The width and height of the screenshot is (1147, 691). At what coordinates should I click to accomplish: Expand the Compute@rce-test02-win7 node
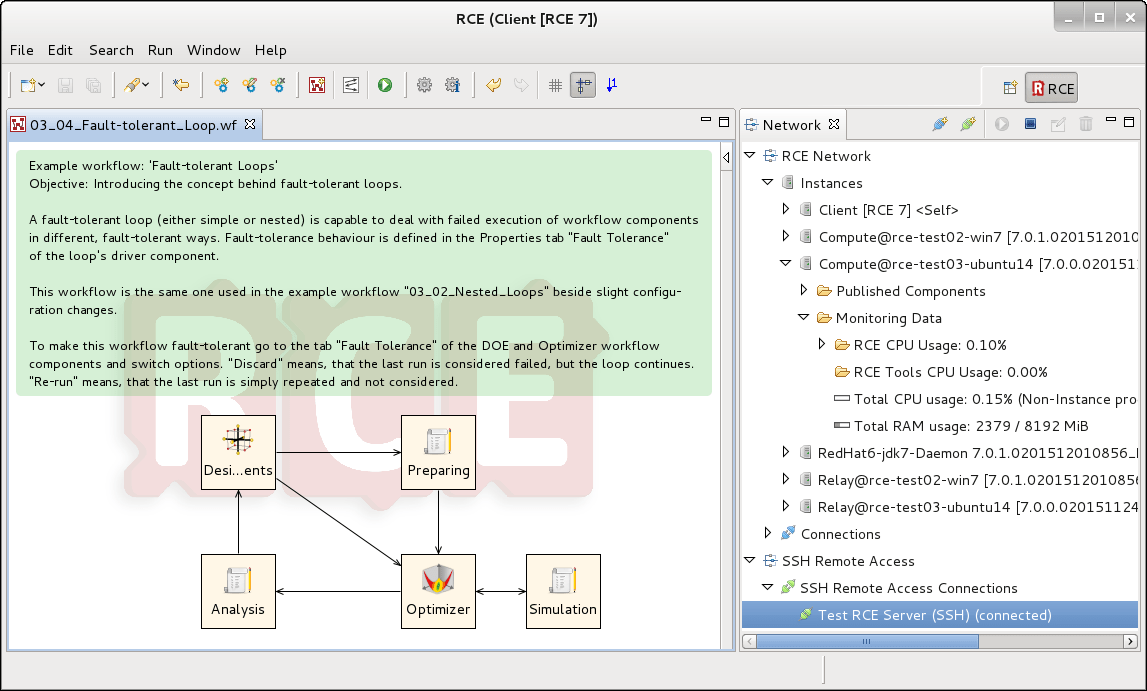pos(786,236)
